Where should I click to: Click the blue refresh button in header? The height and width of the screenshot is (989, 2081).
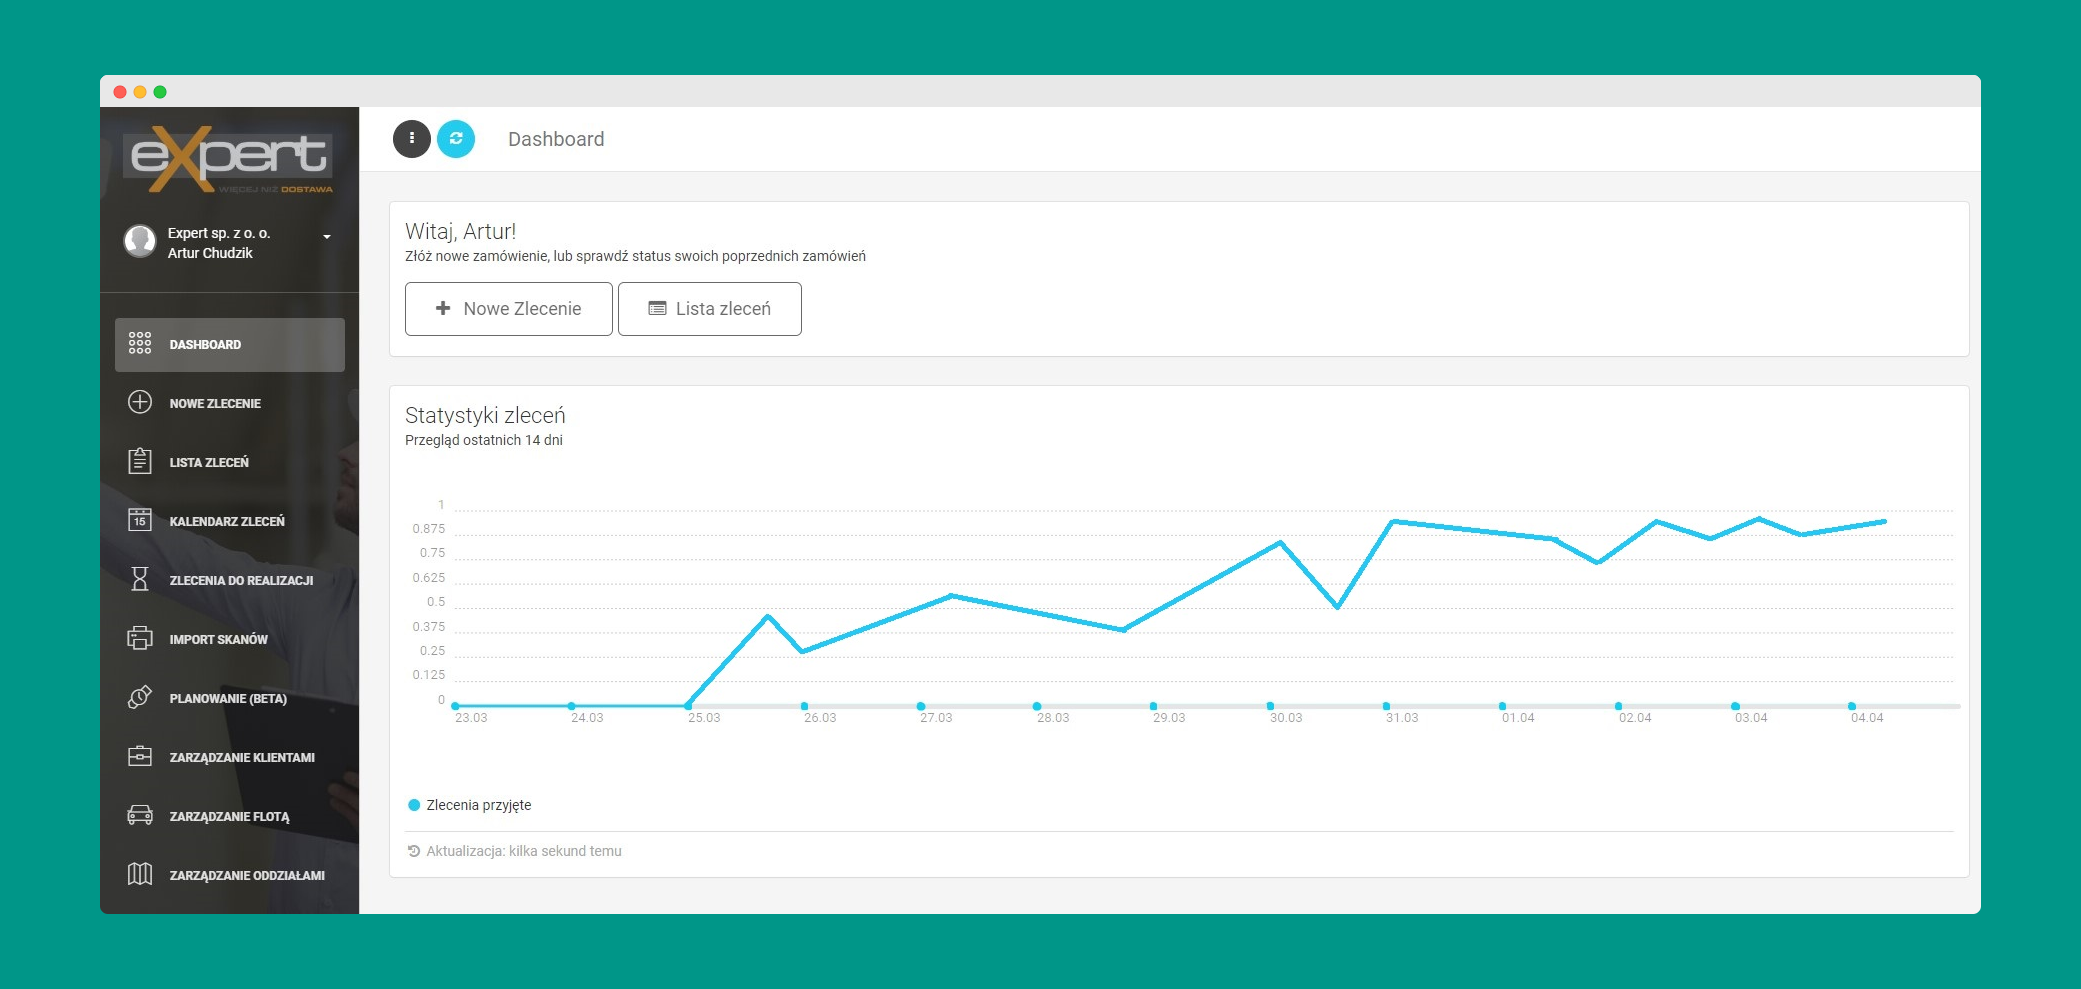pyautogui.click(x=456, y=139)
